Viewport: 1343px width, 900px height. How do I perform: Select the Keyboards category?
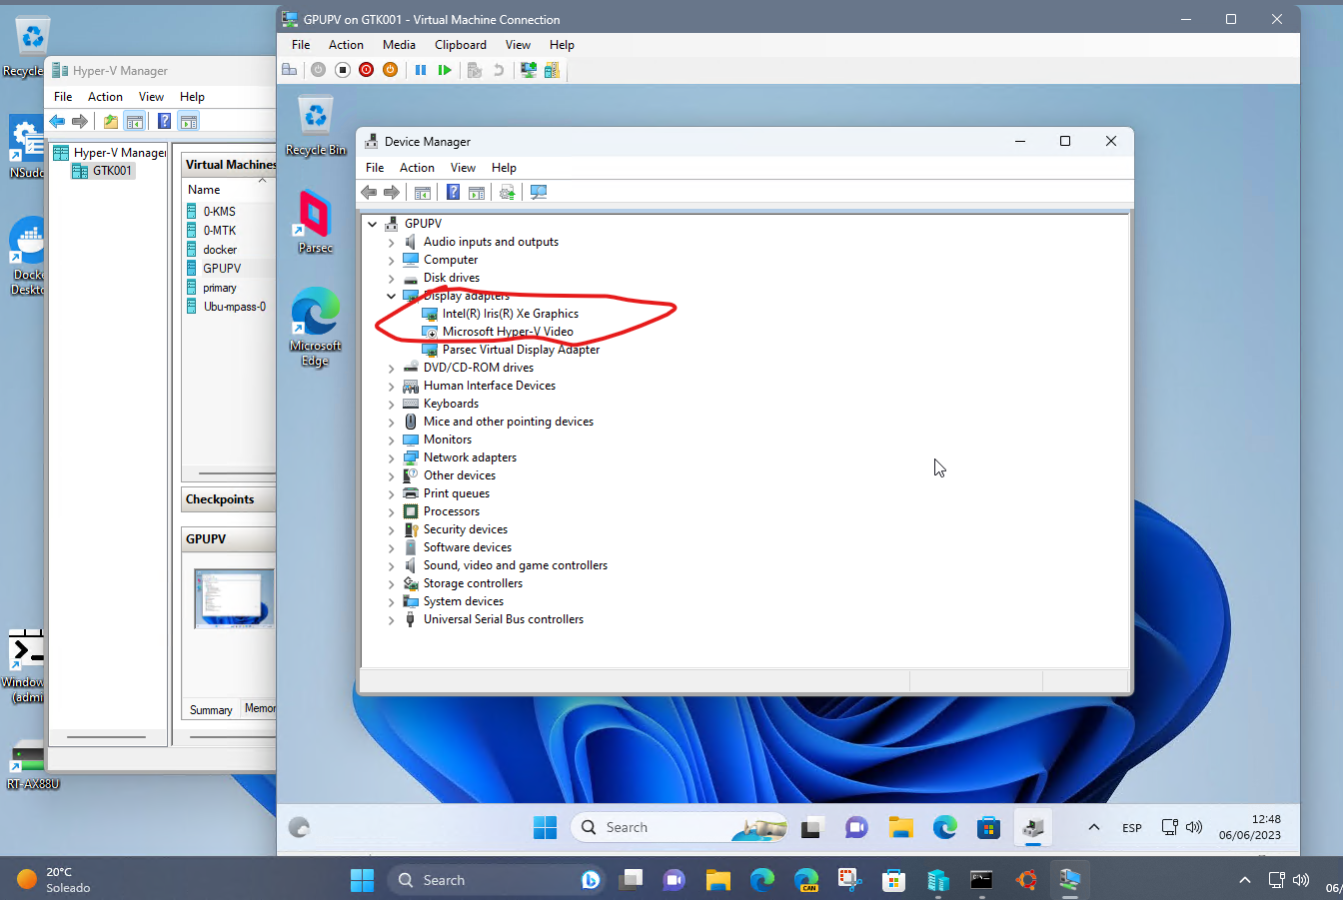point(451,404)
